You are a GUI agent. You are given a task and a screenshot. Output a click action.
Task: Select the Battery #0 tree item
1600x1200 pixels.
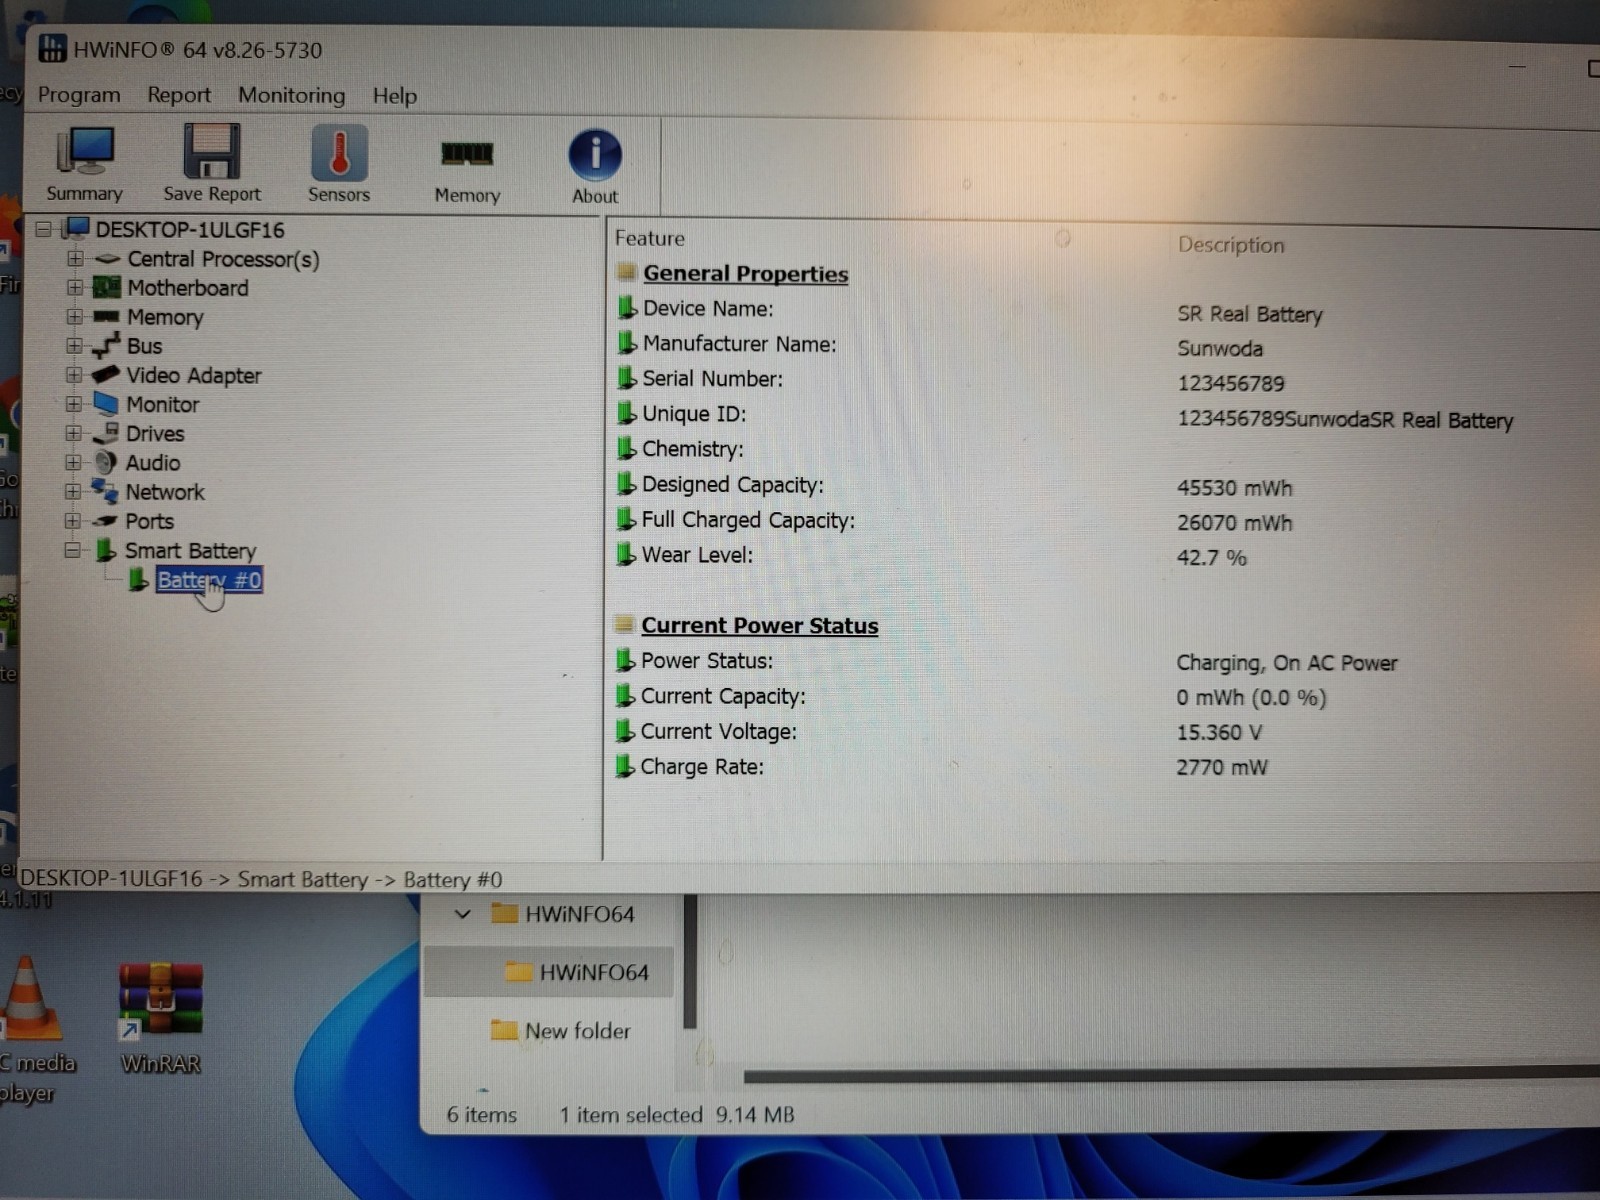pyautogui.click(x=210, y=580)
